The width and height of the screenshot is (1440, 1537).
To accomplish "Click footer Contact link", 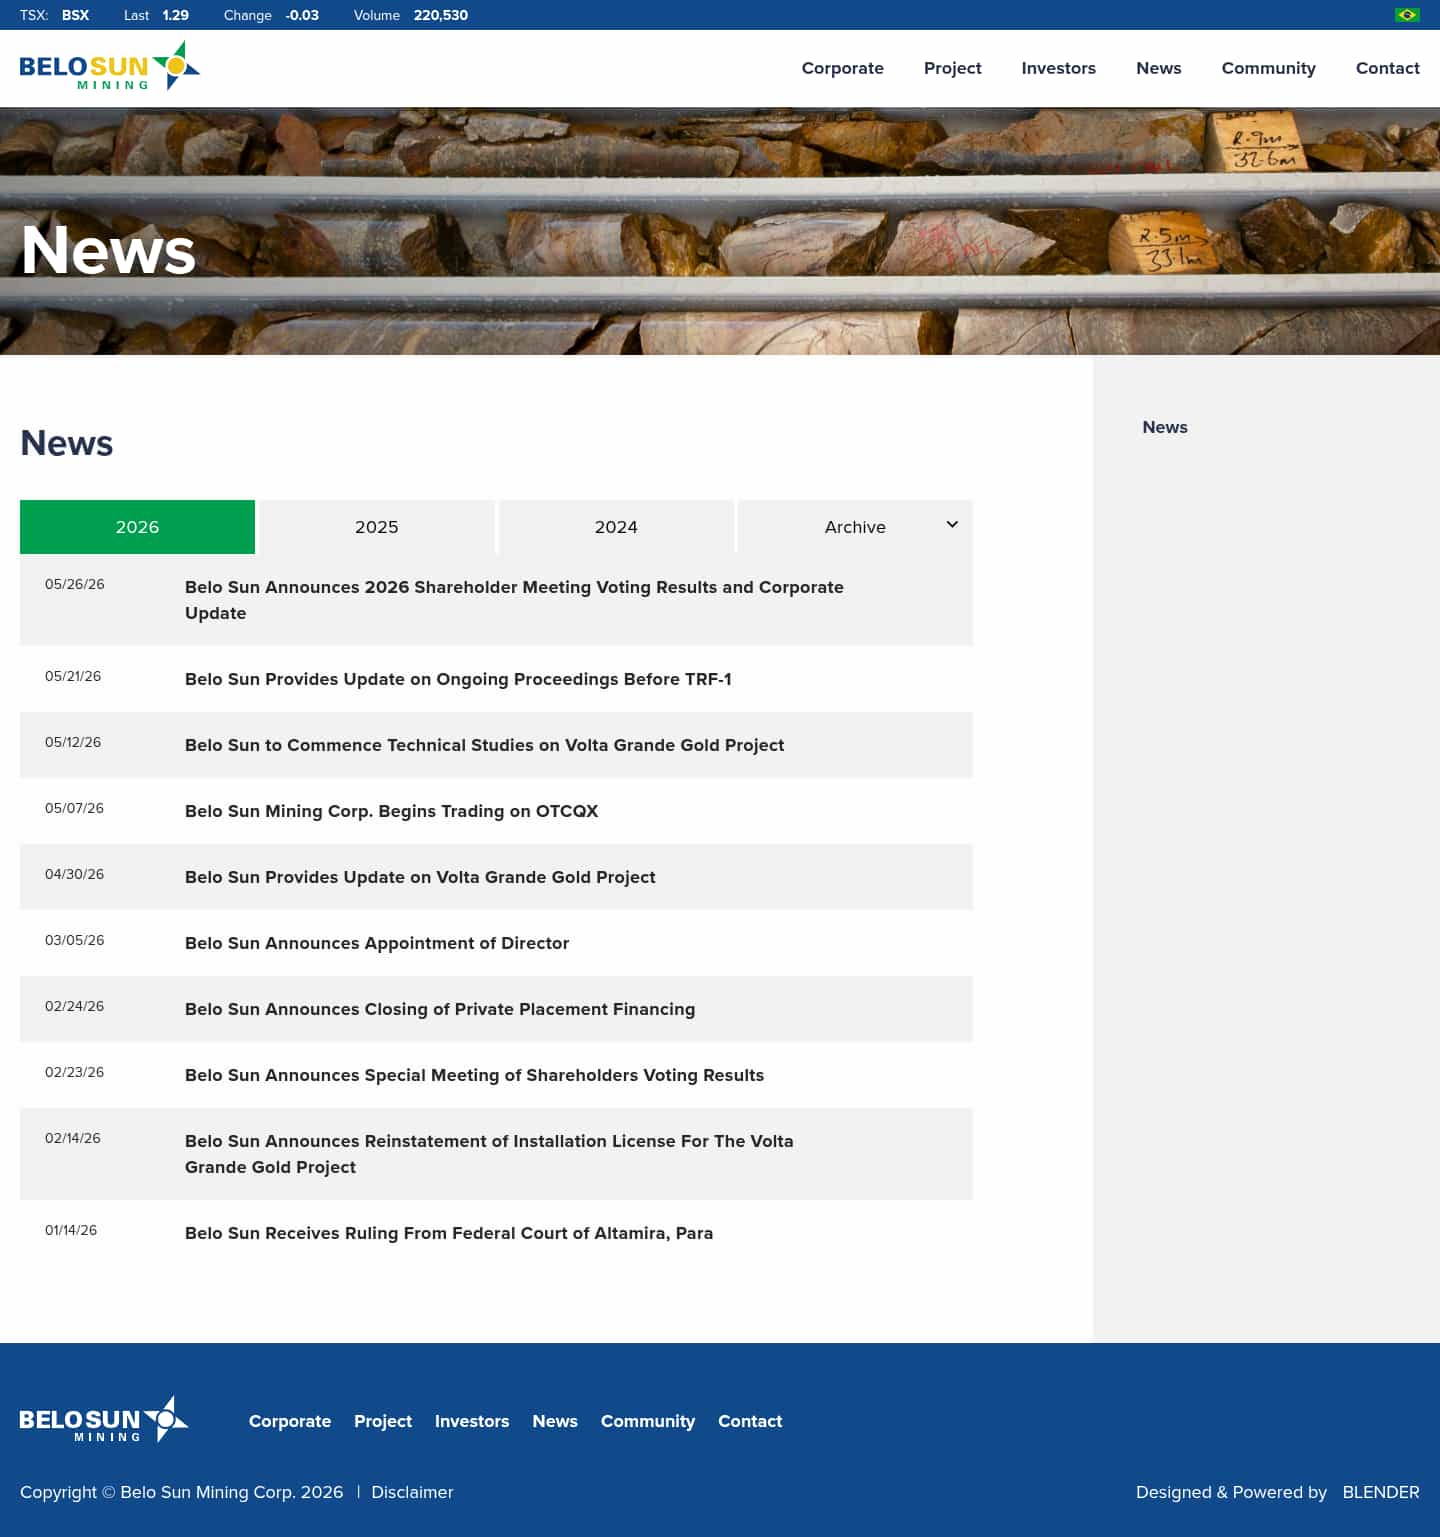I will click(x=750, y=1421).
